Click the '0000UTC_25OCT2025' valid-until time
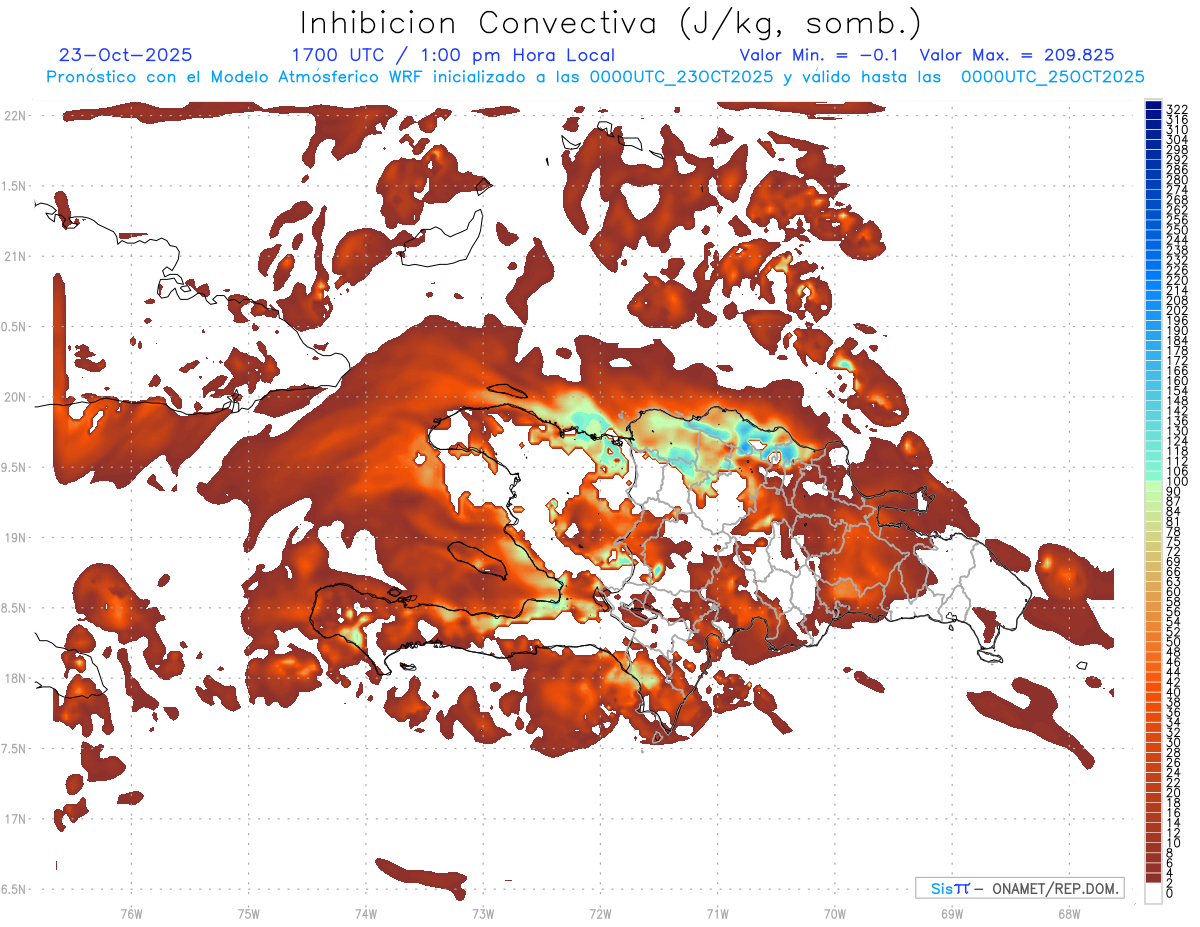Screen dimensions: 1200x927 click(x=1053, y=76)
